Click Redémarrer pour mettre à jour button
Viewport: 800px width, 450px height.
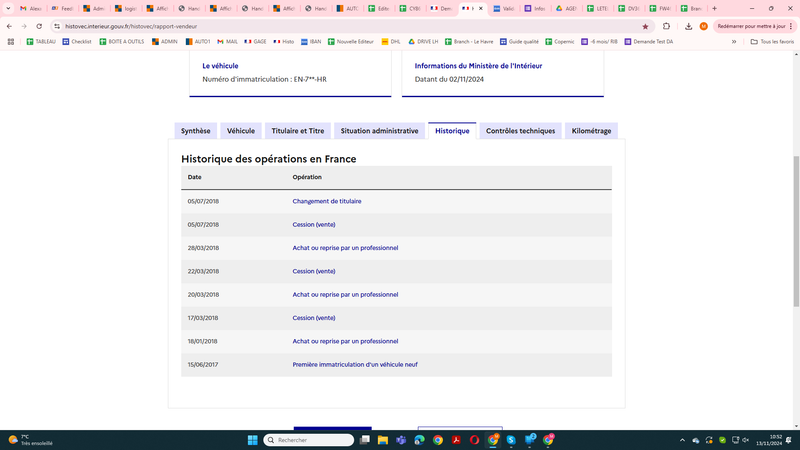[754, 26]
